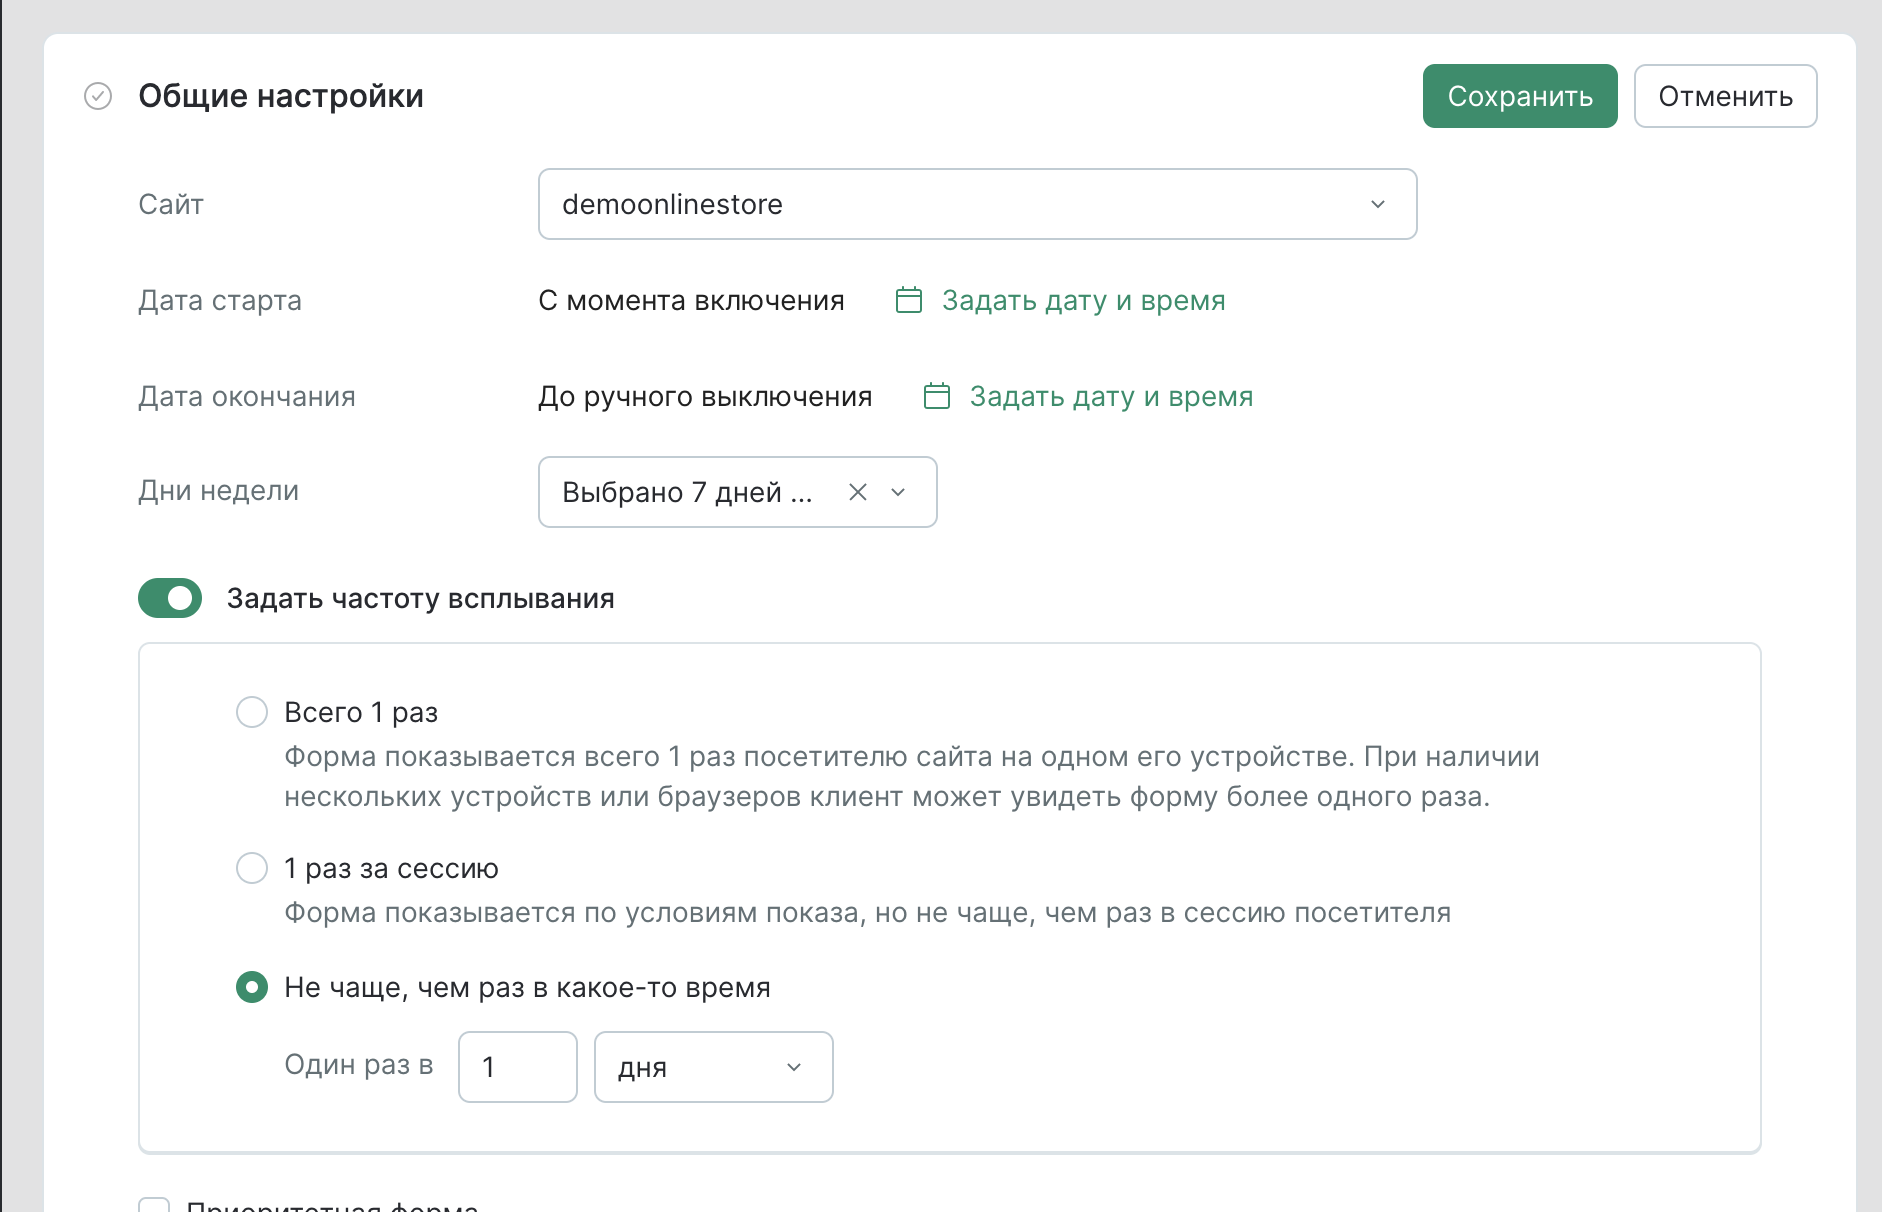The width and height of the screenshot is (1882, 1212).
Task: Select Не чаще, чем раз в какое-то время
Action: (252, 988)
